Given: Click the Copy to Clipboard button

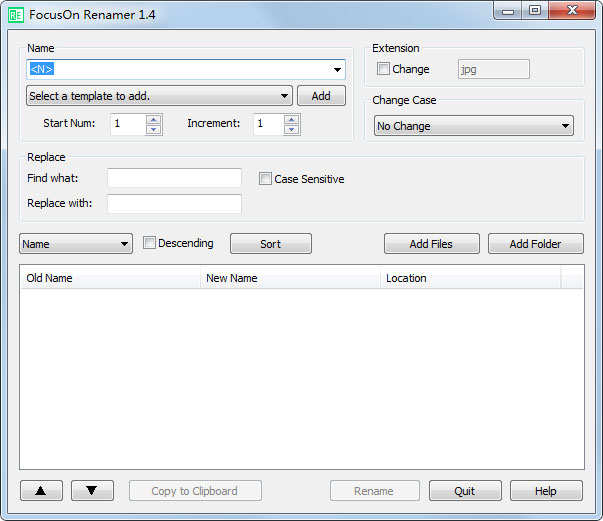Looking at the screenshot, I should (x=195, y=491).
